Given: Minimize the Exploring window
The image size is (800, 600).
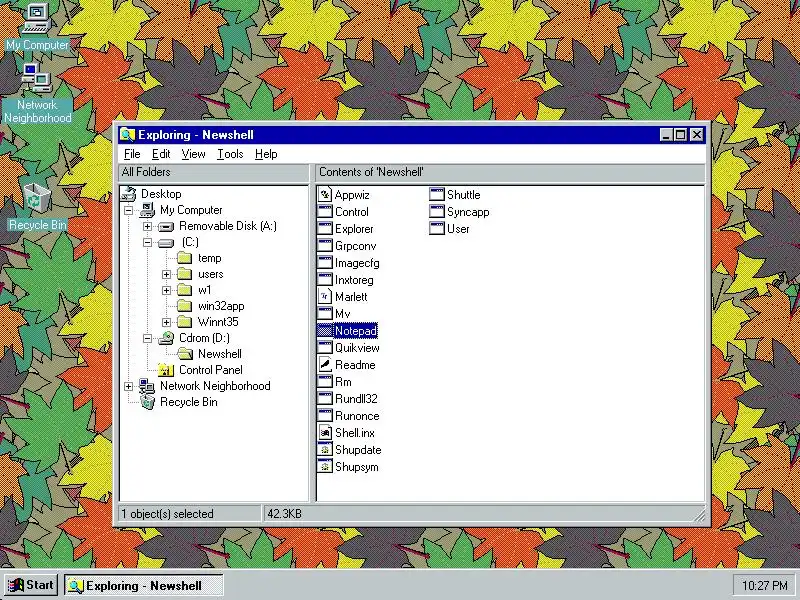Looking at the screenshot, I should [x=666, y=135].
